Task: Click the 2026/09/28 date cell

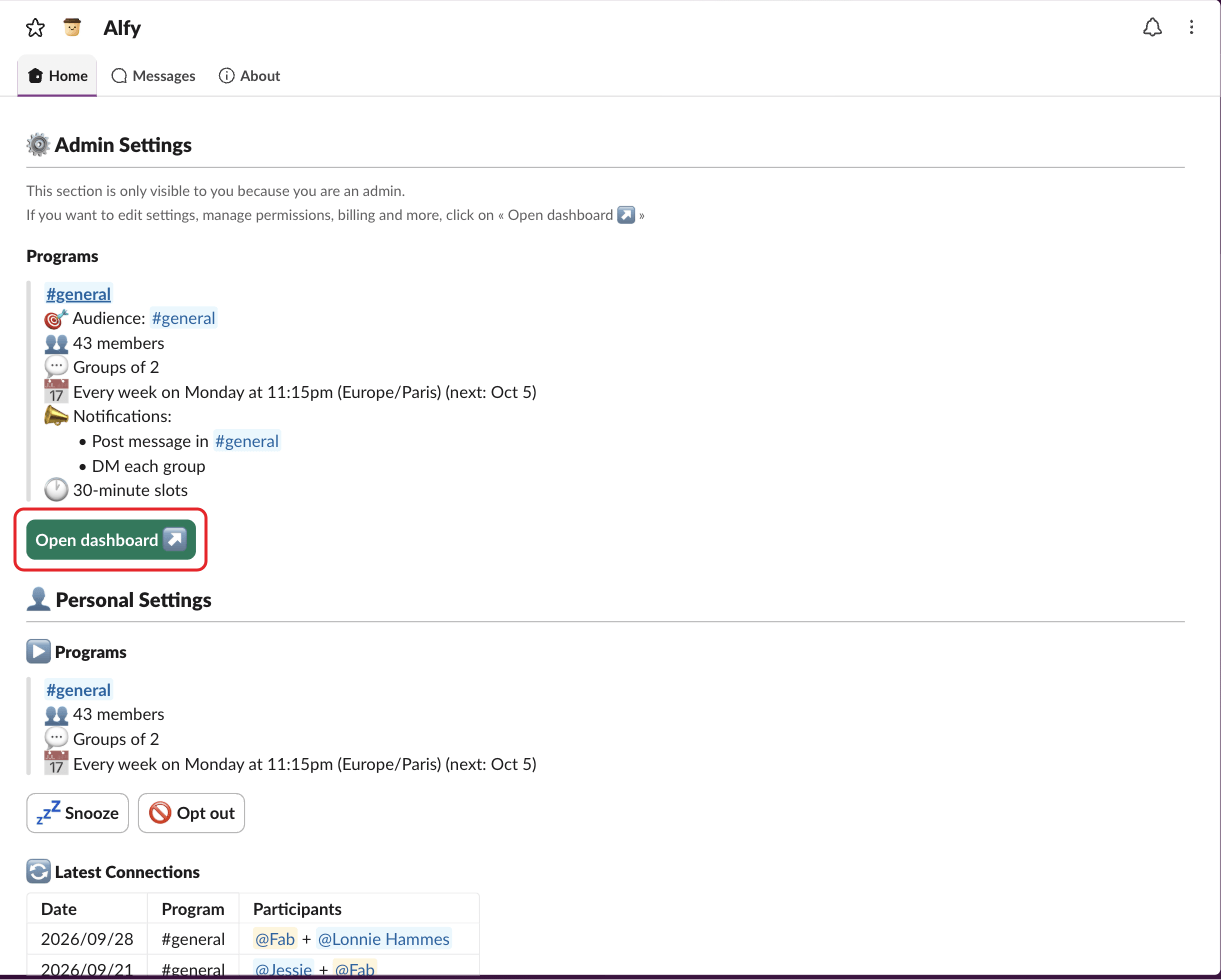Action: (x=87, y=939)
